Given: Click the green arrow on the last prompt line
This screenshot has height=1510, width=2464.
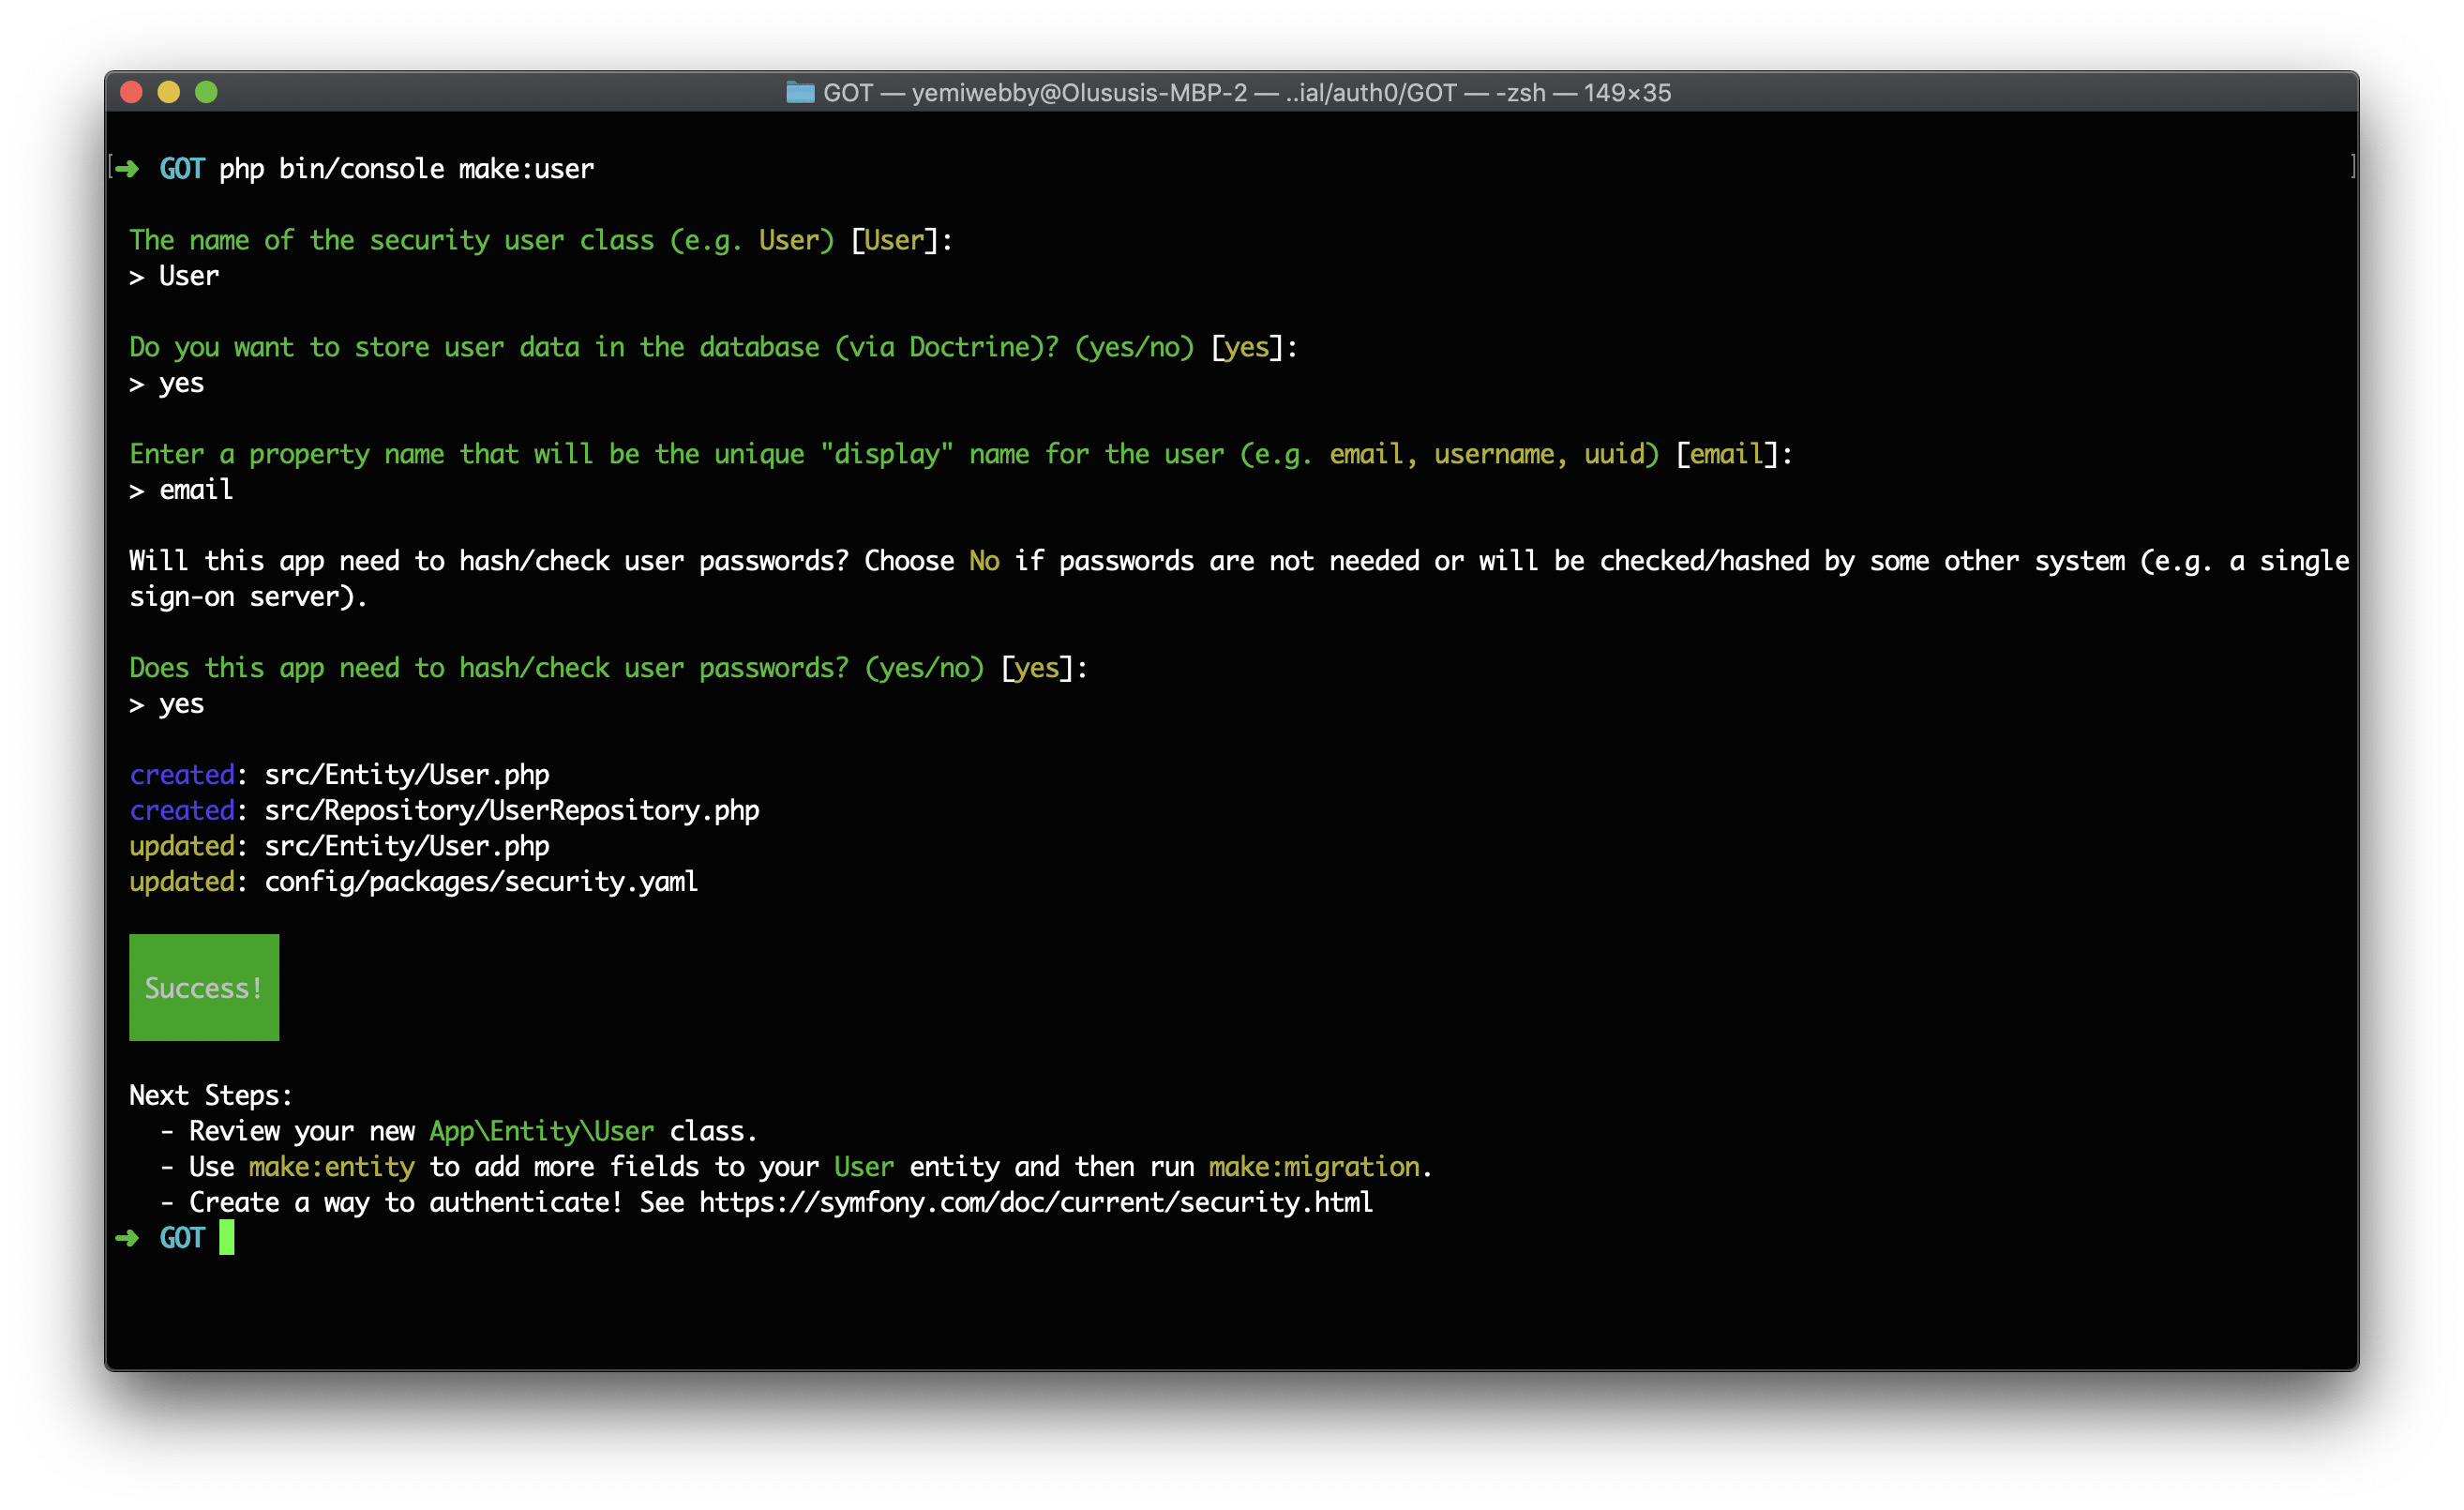Looking at the screenshot, I should click(x=127, y=1239).
